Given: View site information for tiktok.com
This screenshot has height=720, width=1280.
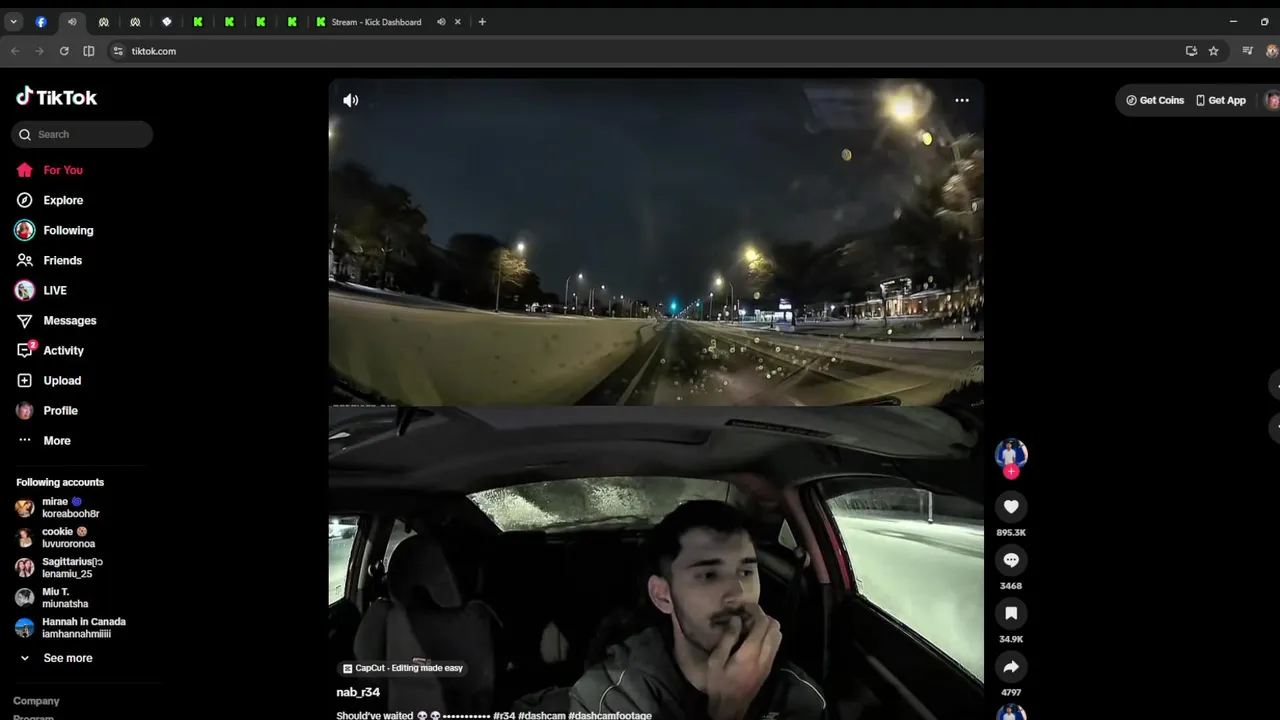Looking at the screenshot, I should 118,51.
